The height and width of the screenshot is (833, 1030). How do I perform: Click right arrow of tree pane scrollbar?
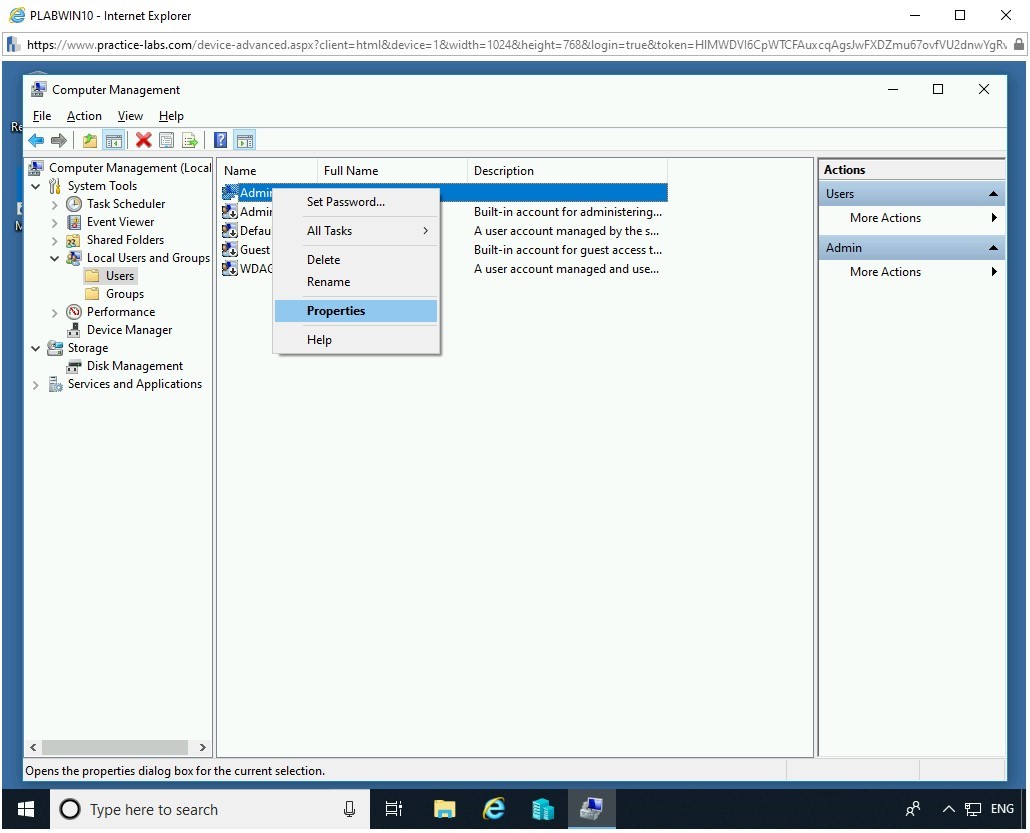[x=202, y=747]
